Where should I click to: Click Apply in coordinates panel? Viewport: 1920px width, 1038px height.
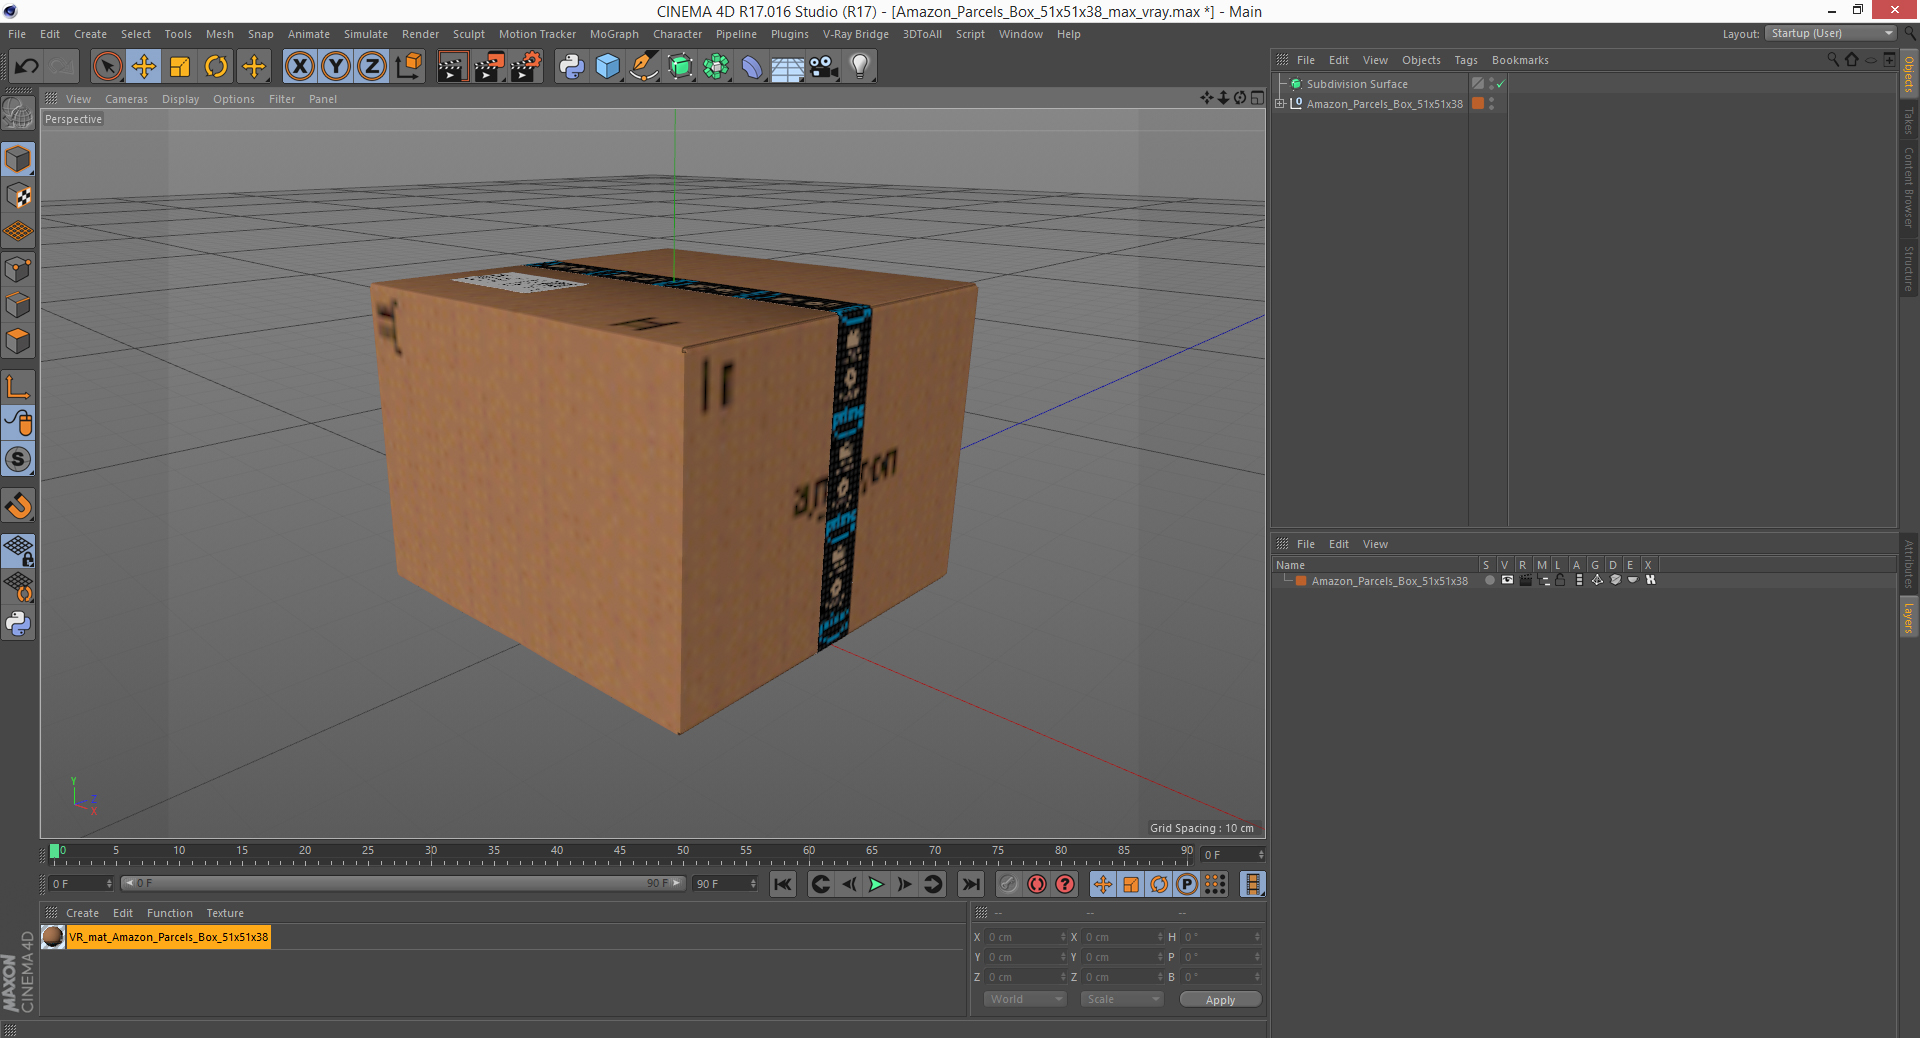(x=1220, y=999)
